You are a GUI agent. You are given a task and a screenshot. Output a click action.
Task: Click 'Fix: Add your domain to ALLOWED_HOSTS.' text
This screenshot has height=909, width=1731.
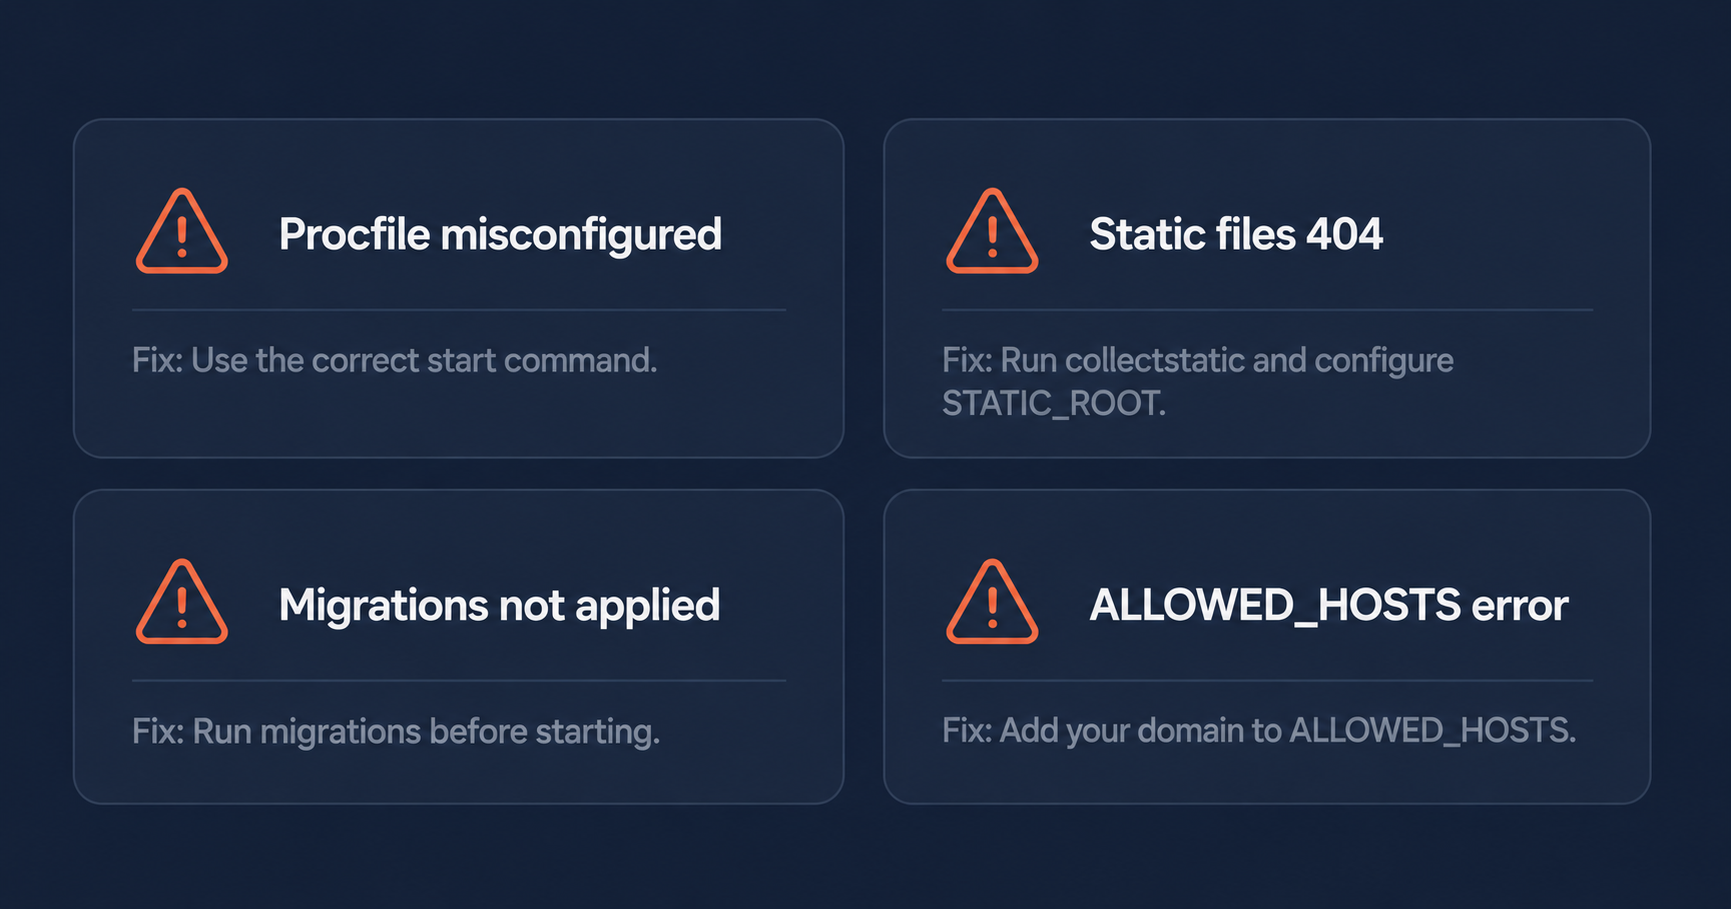click(x=1259, y=731)
